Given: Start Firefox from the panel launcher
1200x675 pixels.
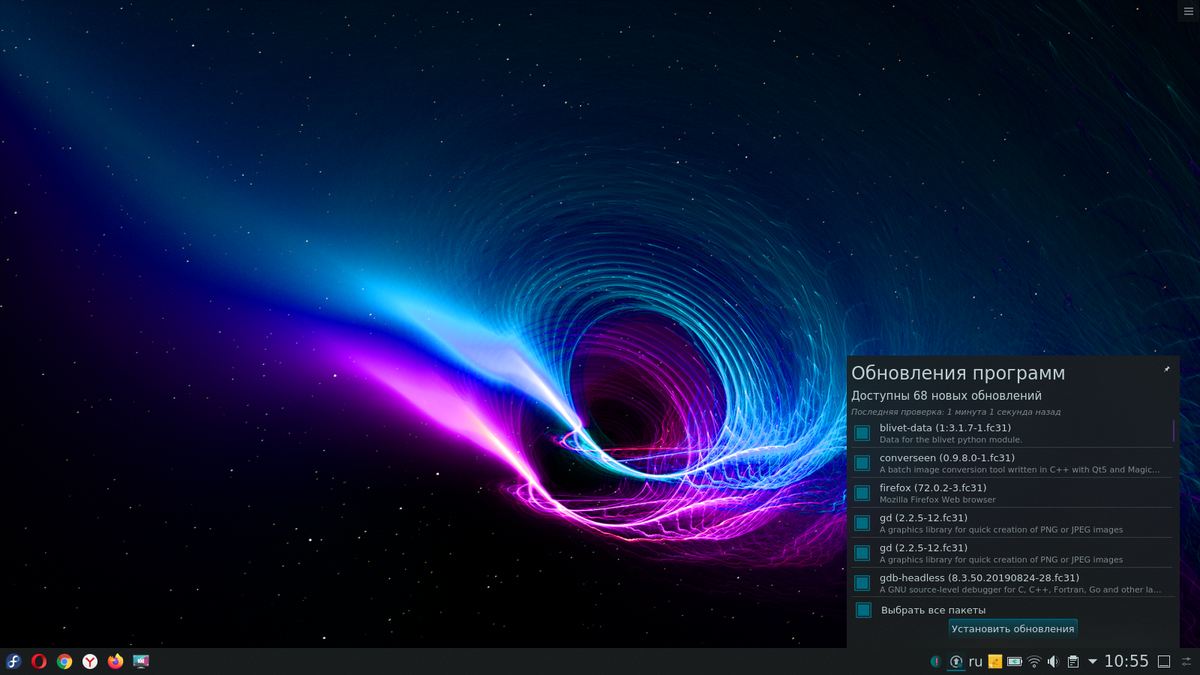Looking at the screenshot, I should (x=115, y=661).
